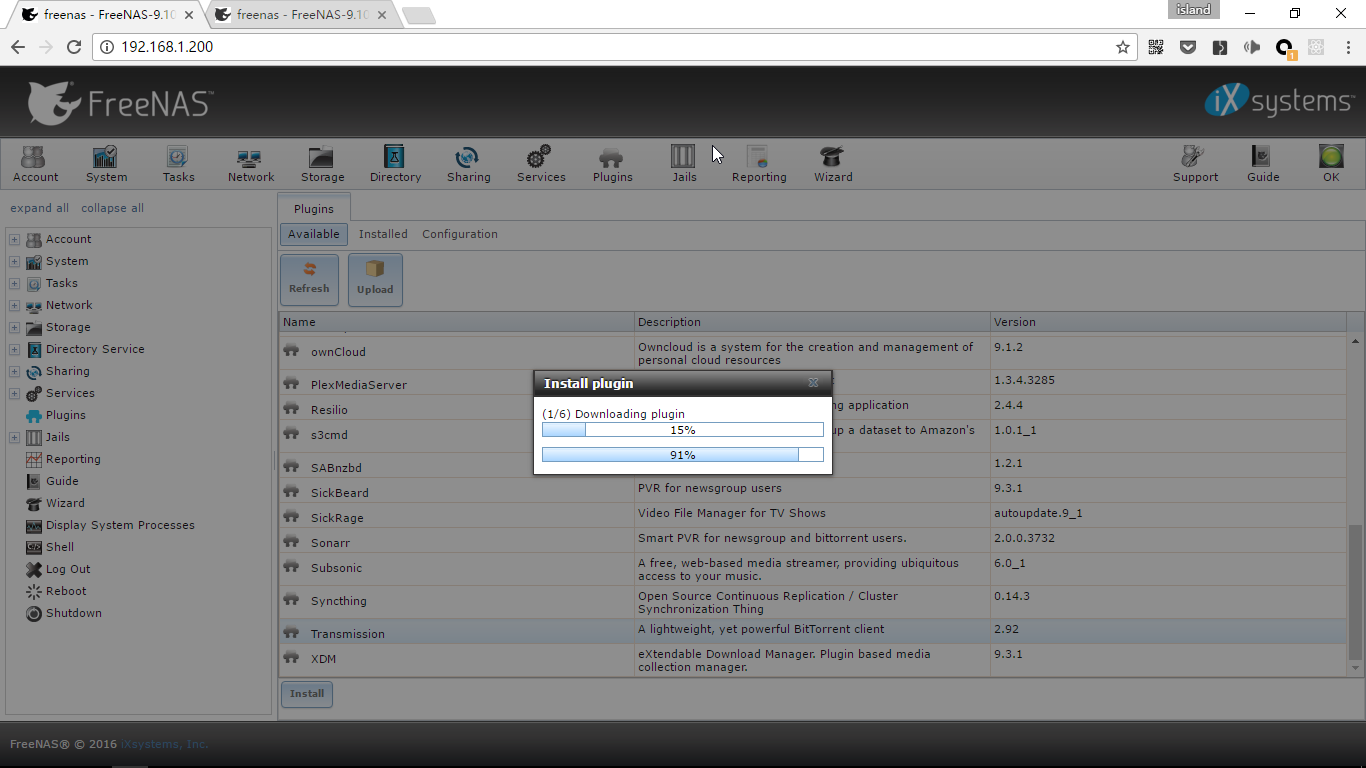Click the QR code extension icon

click(x=1156, y=47)
